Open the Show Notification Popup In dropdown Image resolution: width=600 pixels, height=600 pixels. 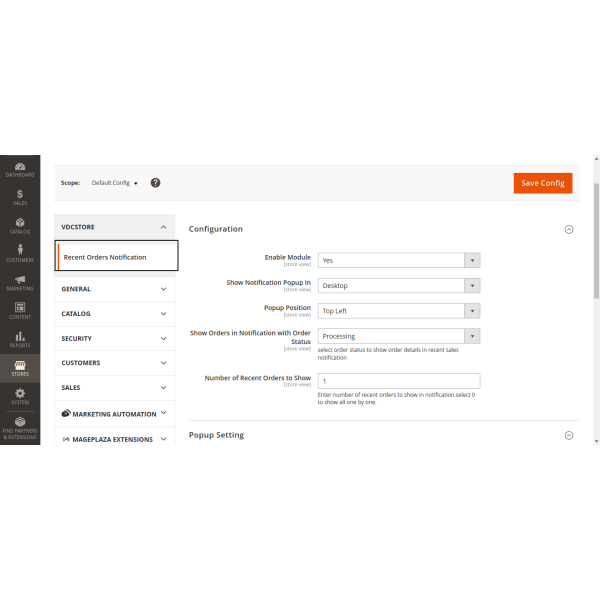[x=398, y=285]
